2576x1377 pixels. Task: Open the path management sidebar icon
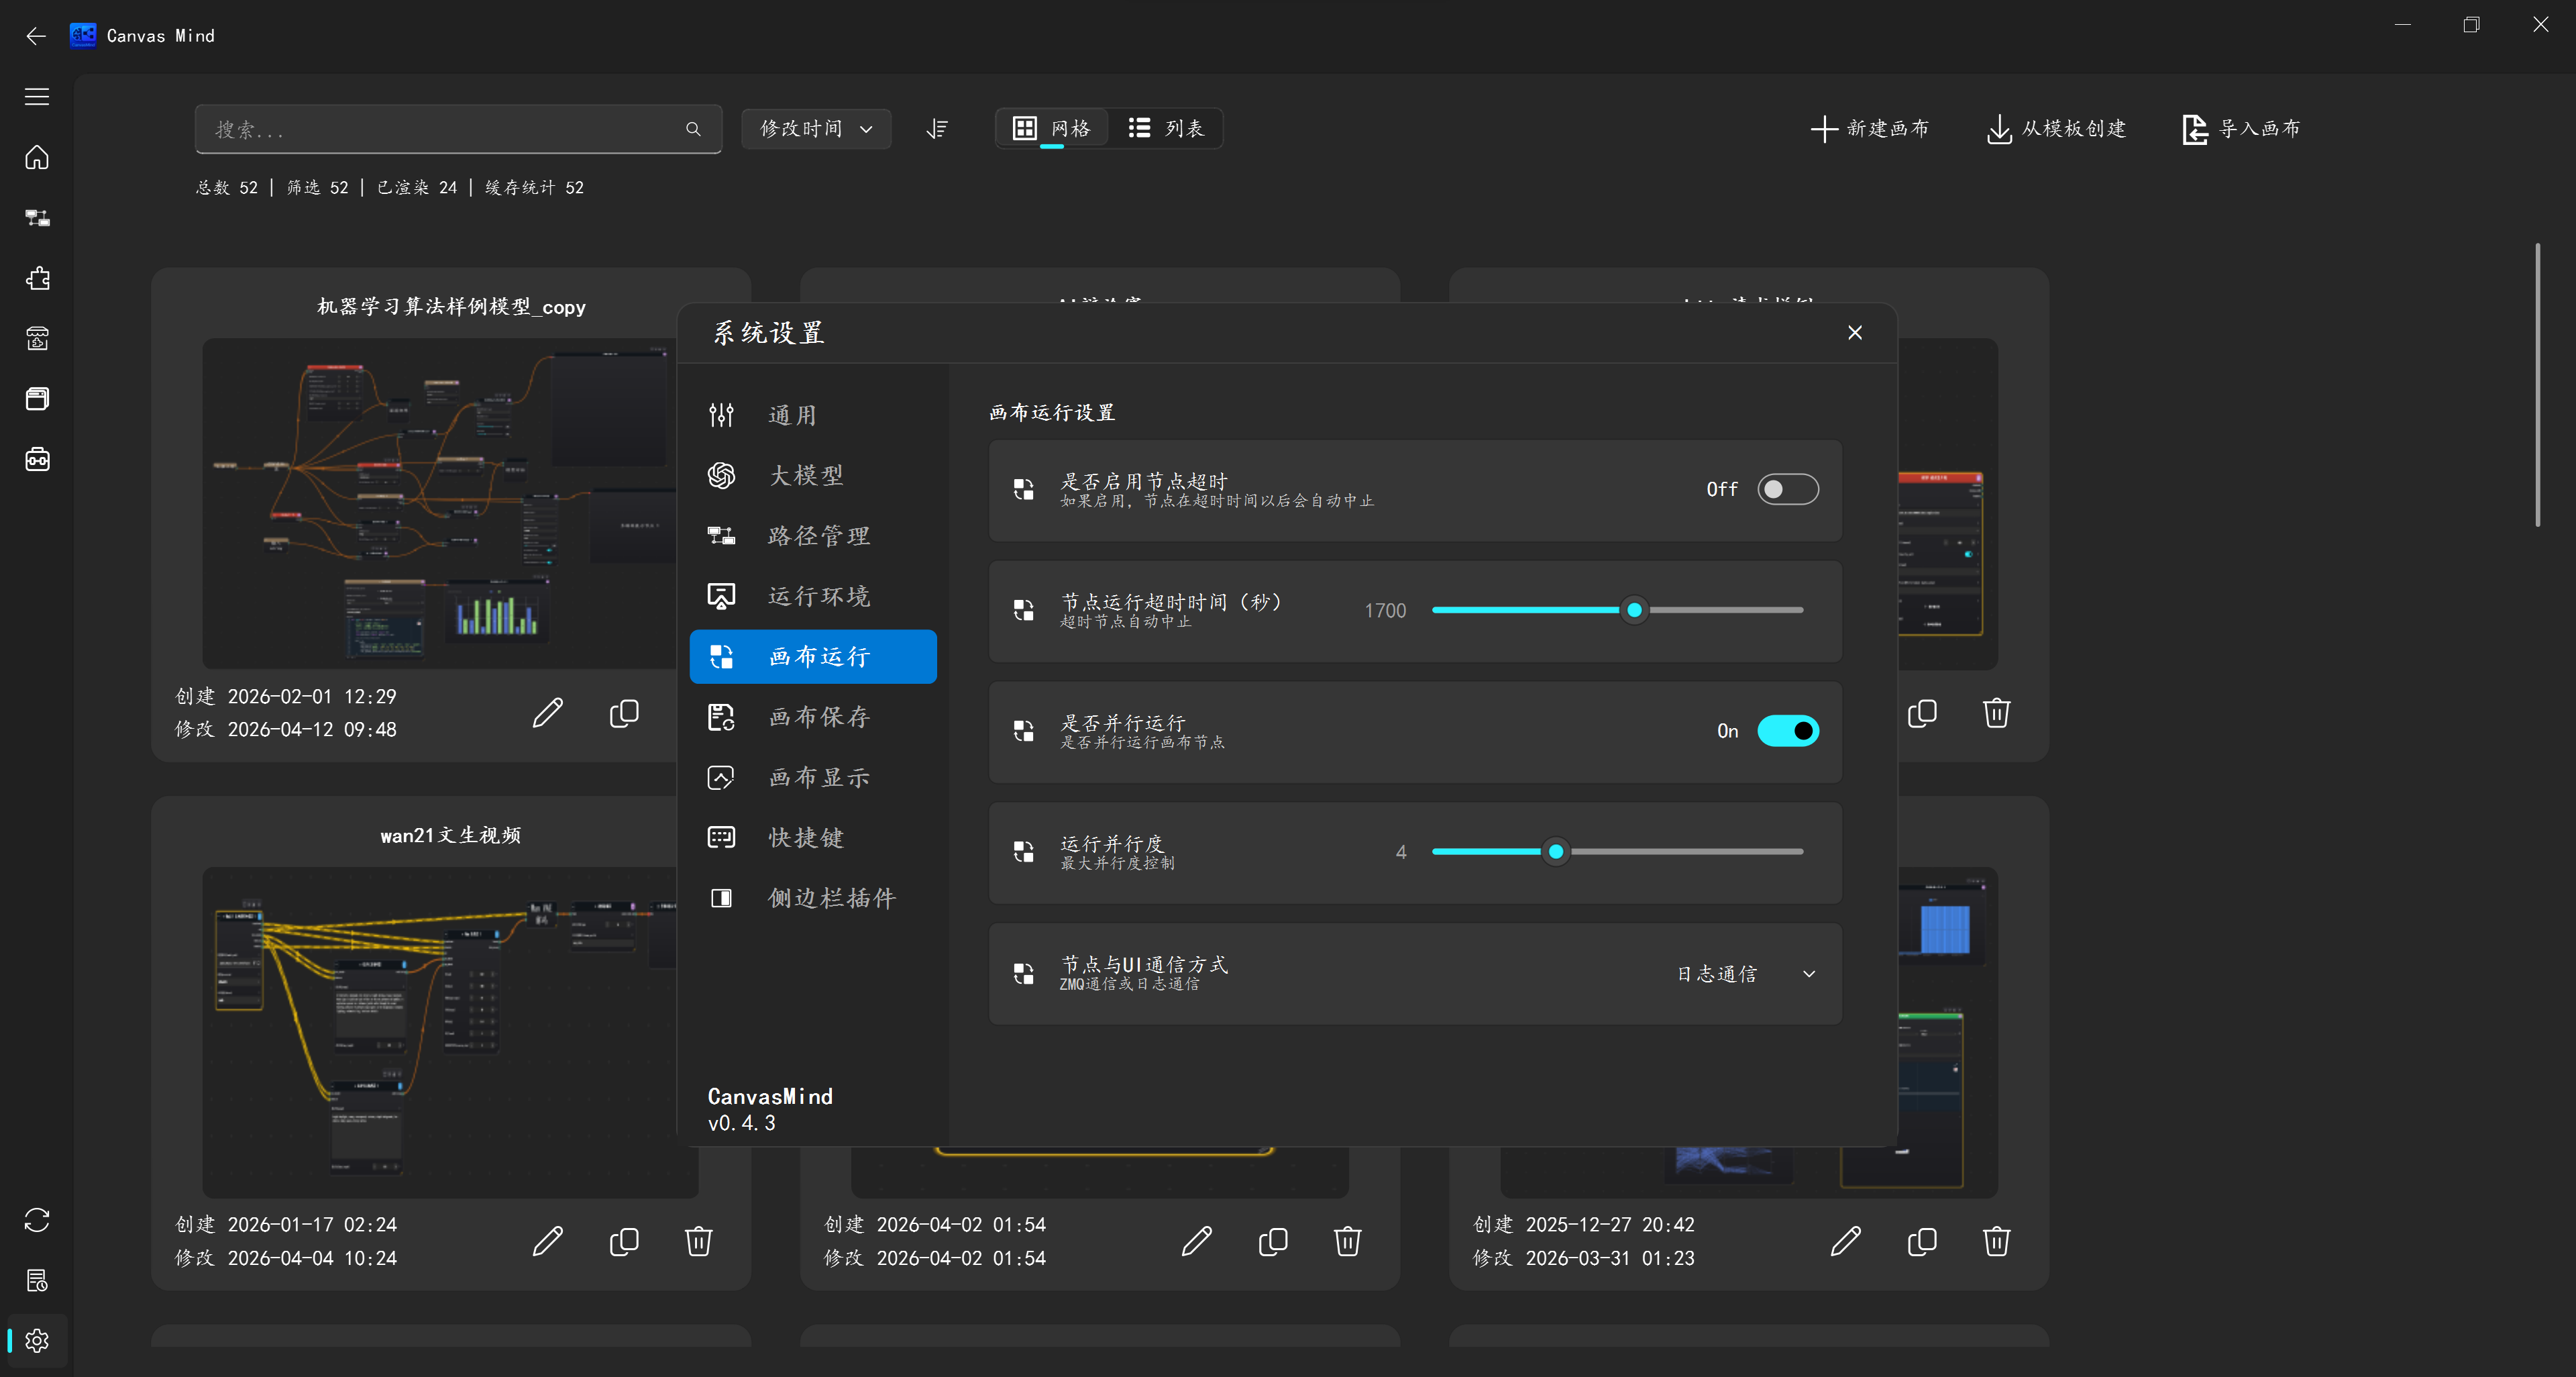pos(37,218)
